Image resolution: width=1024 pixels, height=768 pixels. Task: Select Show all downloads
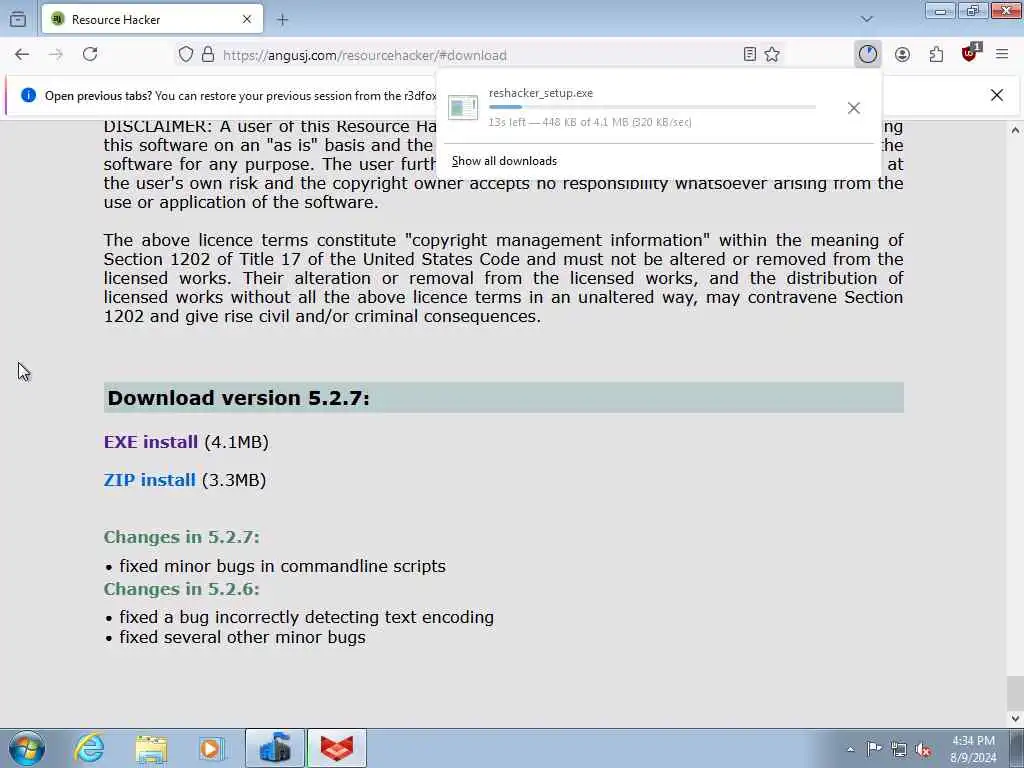point(504,161)
